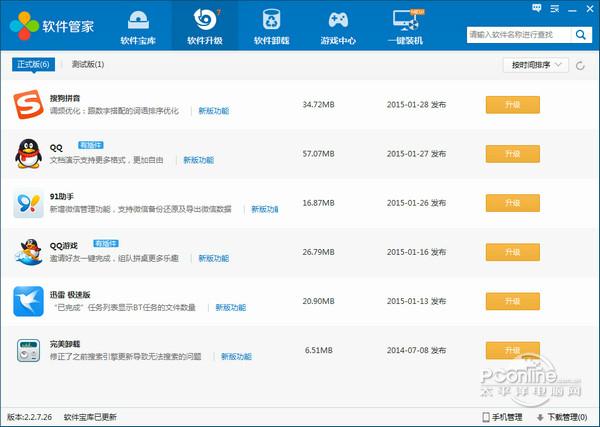The width and height of the screenshot is (600, 427).
Task: Open the 按时间排序 sort dropdown
Action: tap(536, 65)
